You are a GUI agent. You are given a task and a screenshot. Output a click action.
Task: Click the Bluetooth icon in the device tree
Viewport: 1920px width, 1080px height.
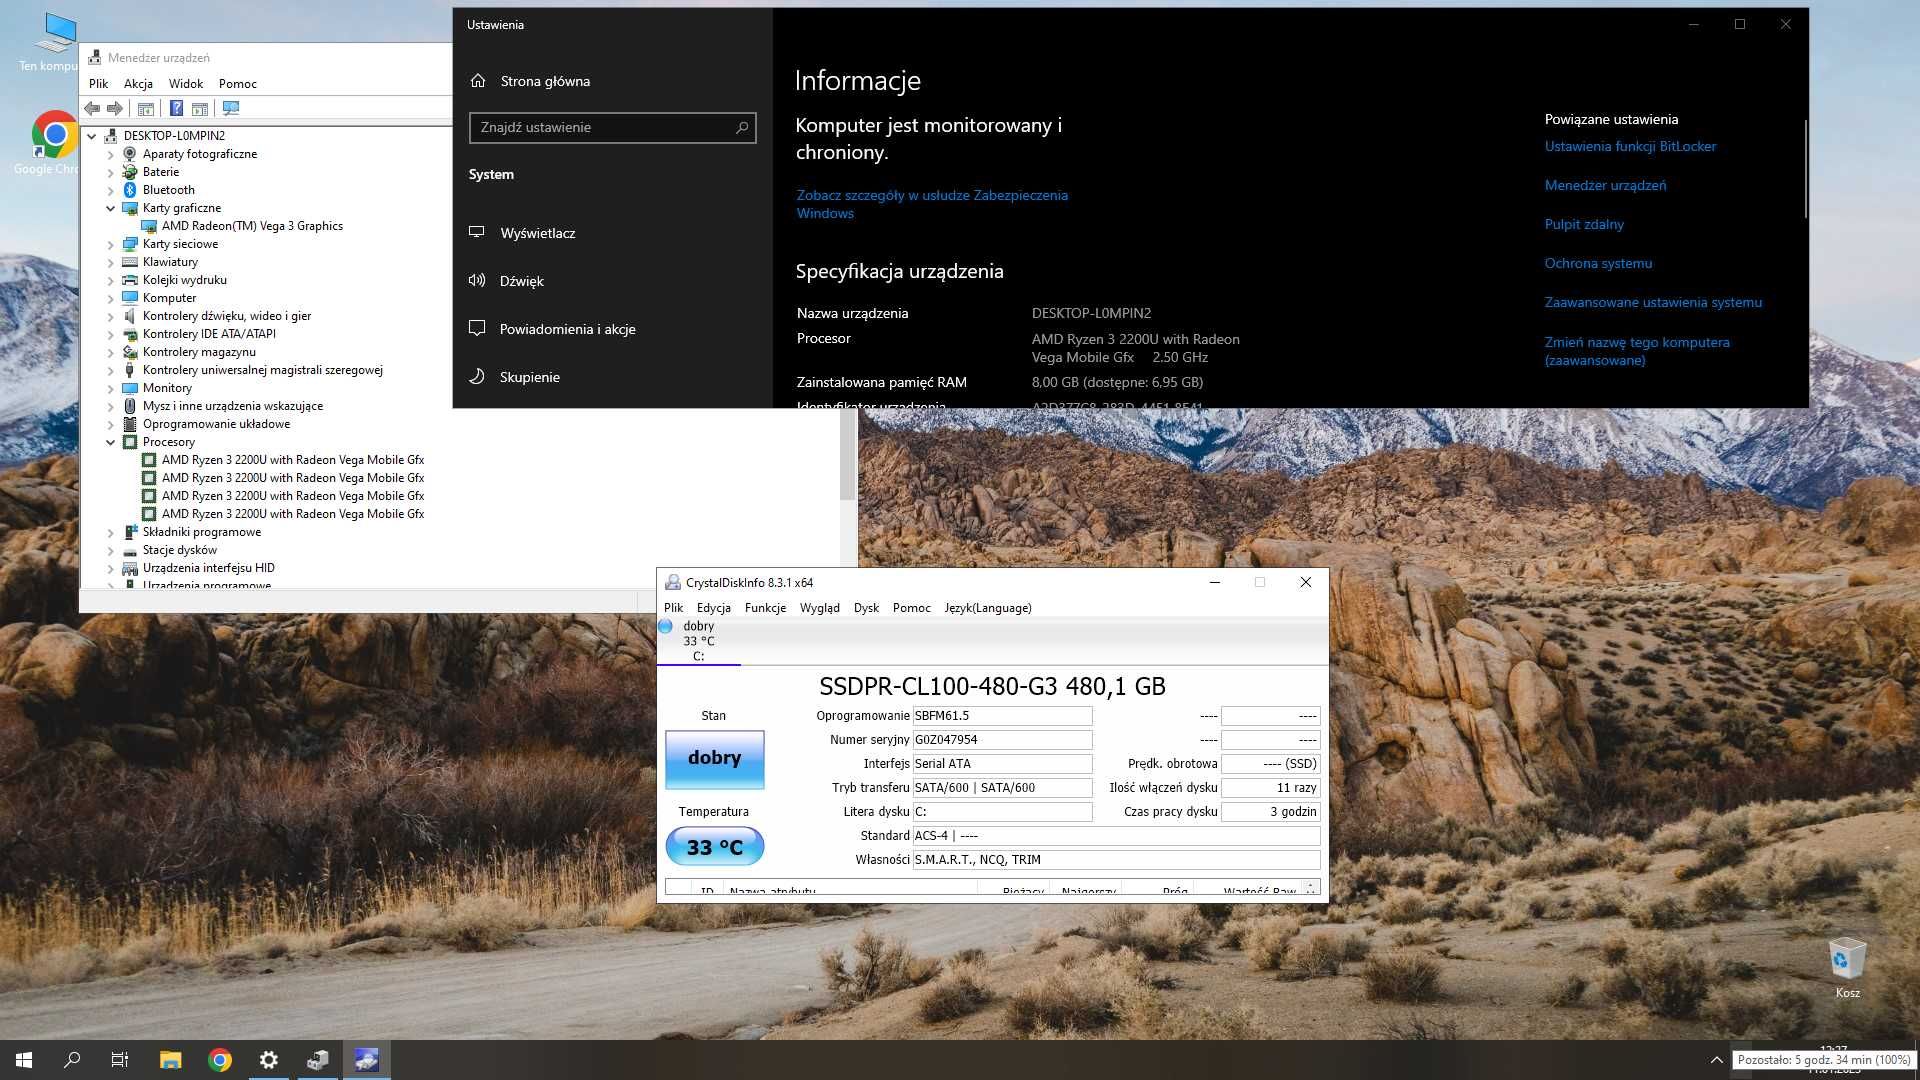pyautogui.click(x=130, y=190)
